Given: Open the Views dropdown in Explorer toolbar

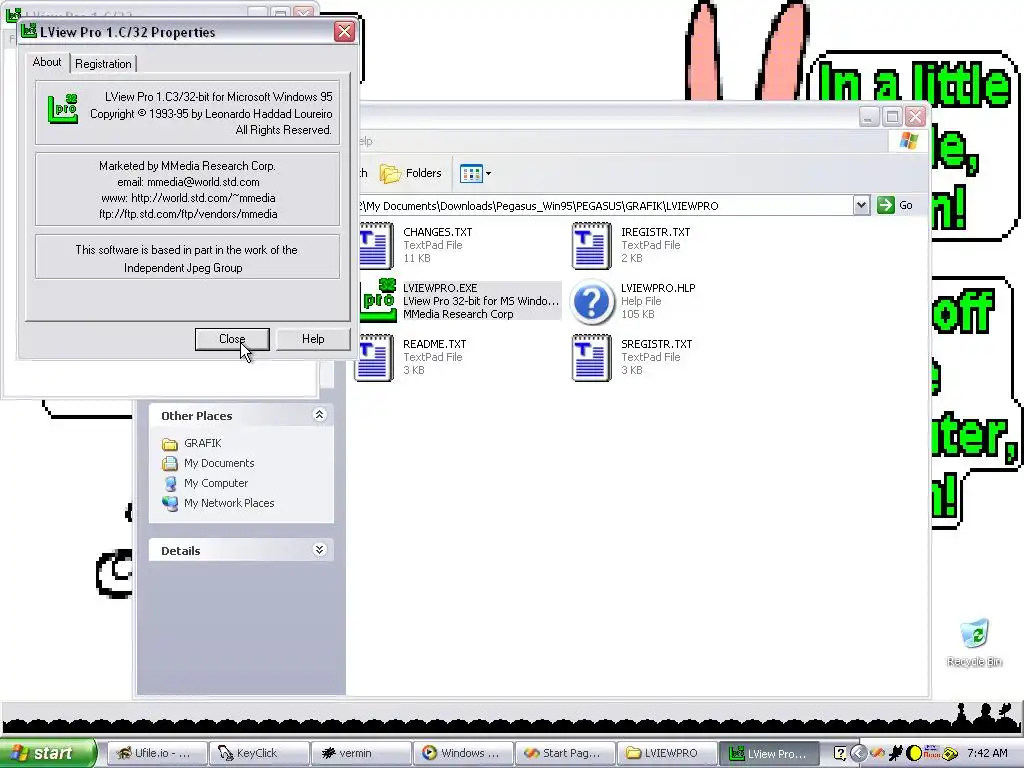Looking at the screenshot, I should point(475,173).
